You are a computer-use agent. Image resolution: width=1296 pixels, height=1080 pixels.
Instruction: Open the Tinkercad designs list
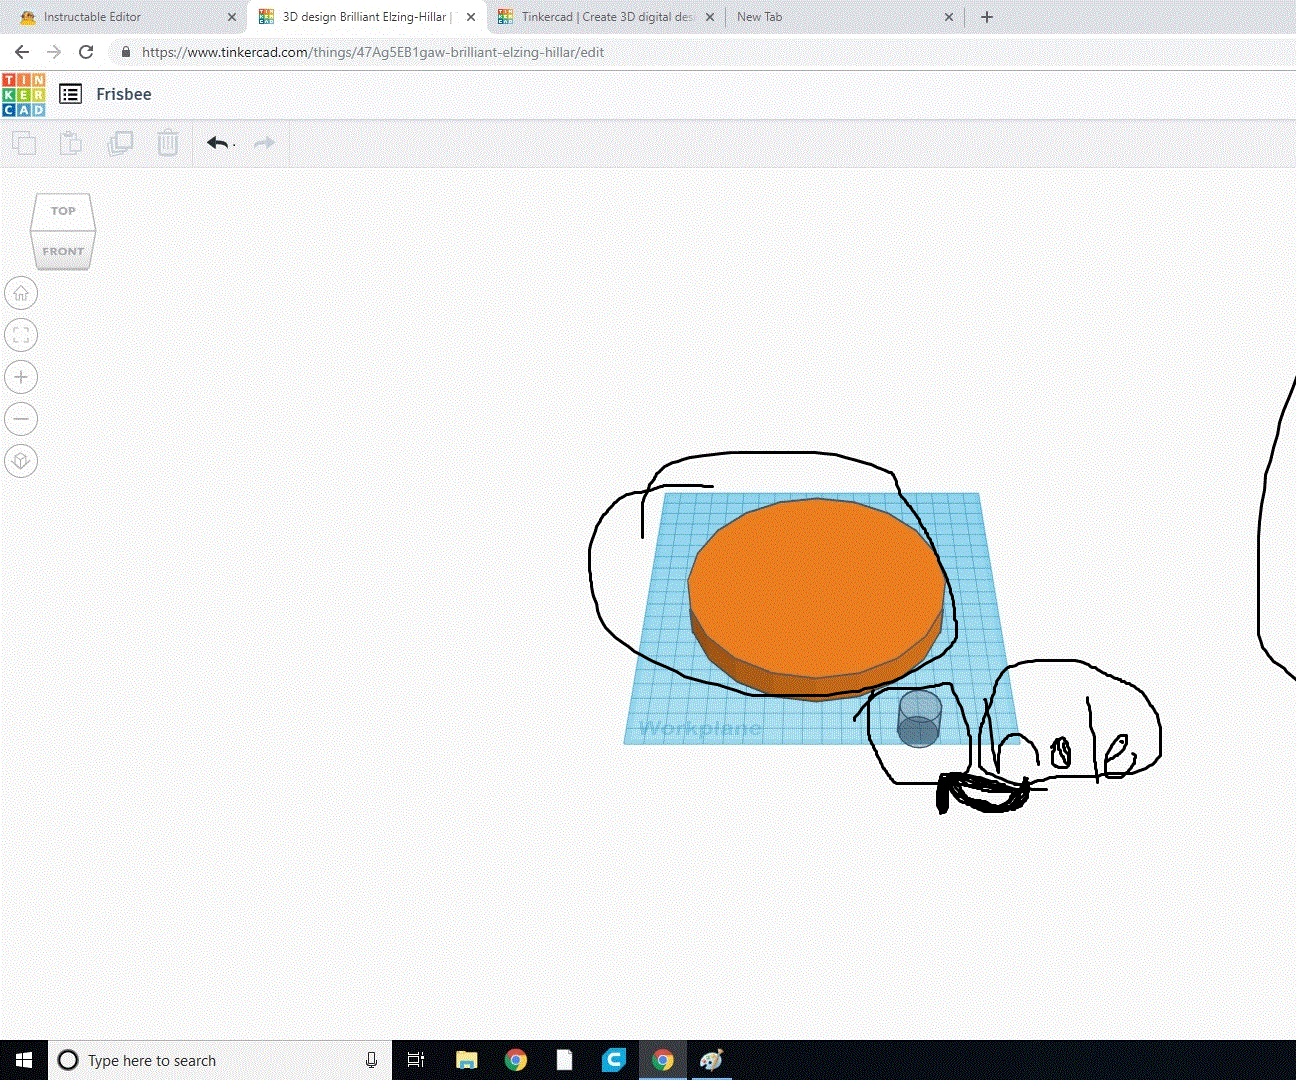70,93
